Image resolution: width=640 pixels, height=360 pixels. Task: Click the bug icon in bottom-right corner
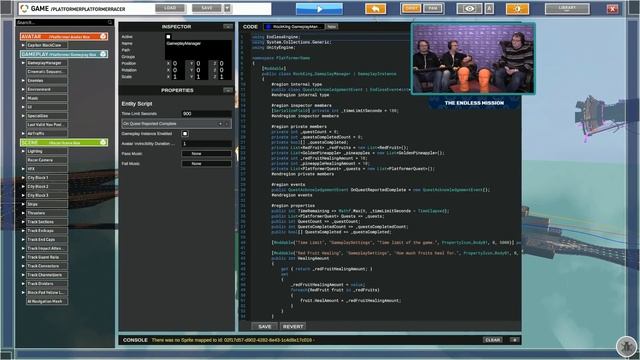click(x=627, y=347)
